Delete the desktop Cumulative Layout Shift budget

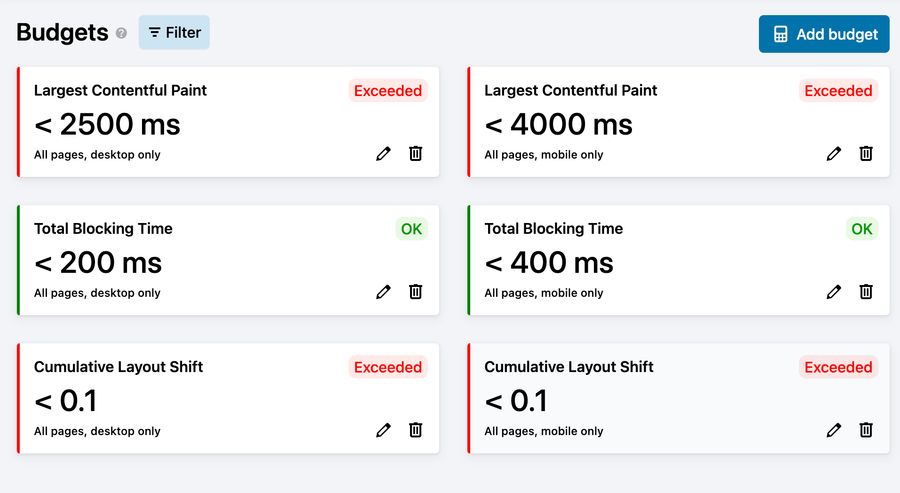pyautogui.click(x=416, y=430)
